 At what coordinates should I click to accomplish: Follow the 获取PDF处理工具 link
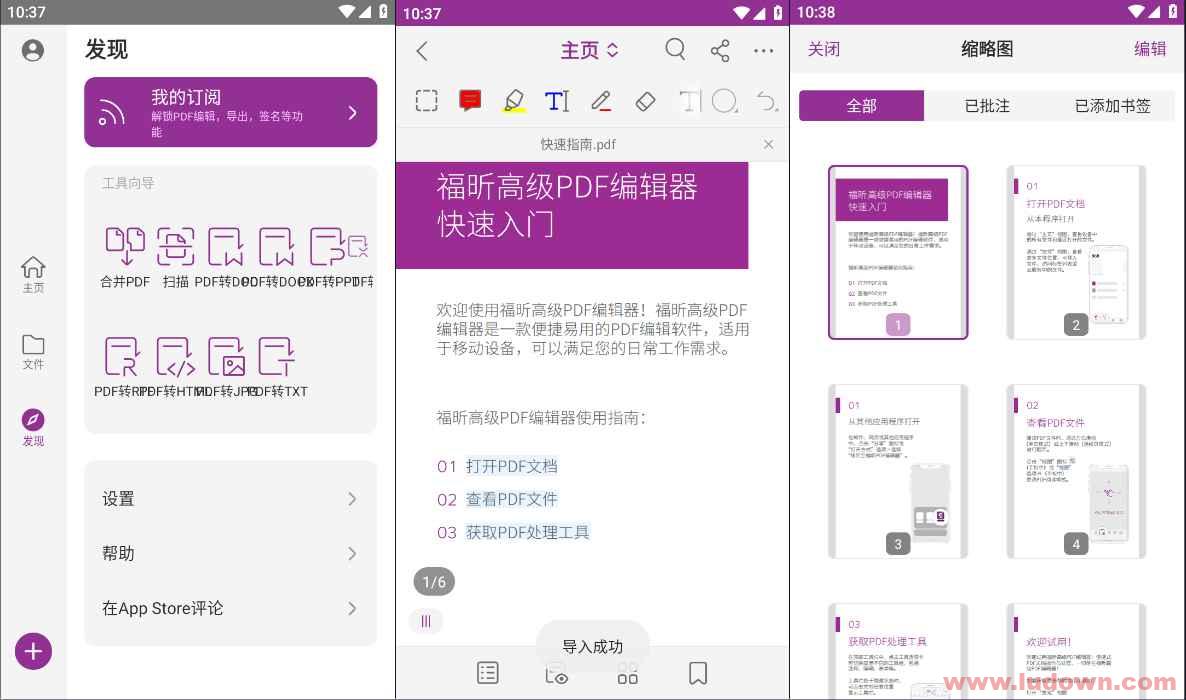pos(527,533)
